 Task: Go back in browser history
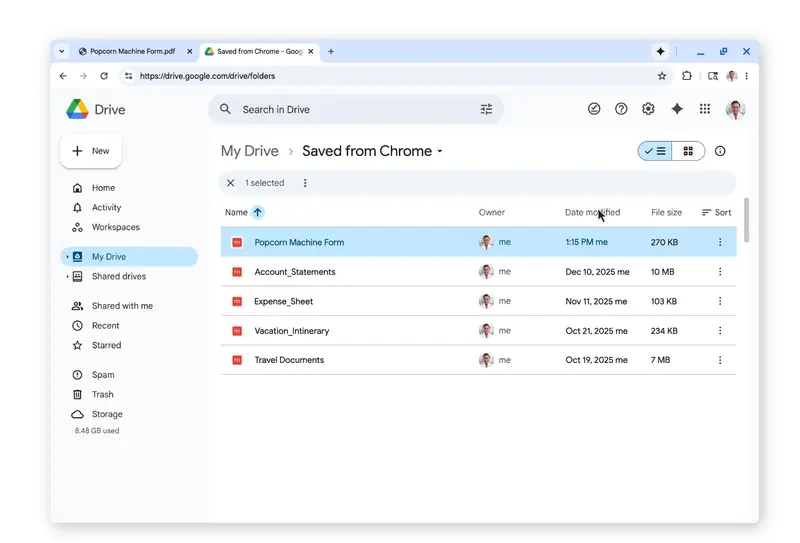click(x=63, y=76)
